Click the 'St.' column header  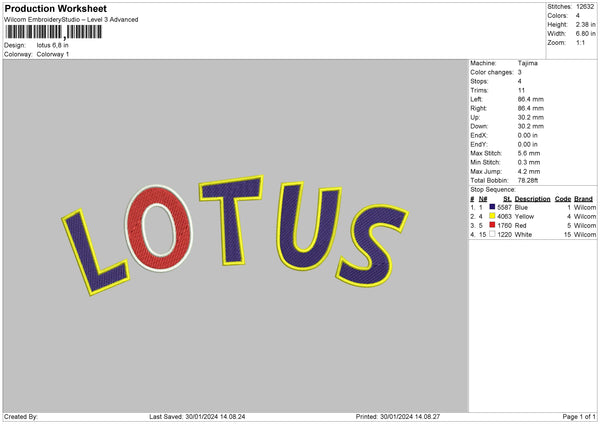pos(507,199)
